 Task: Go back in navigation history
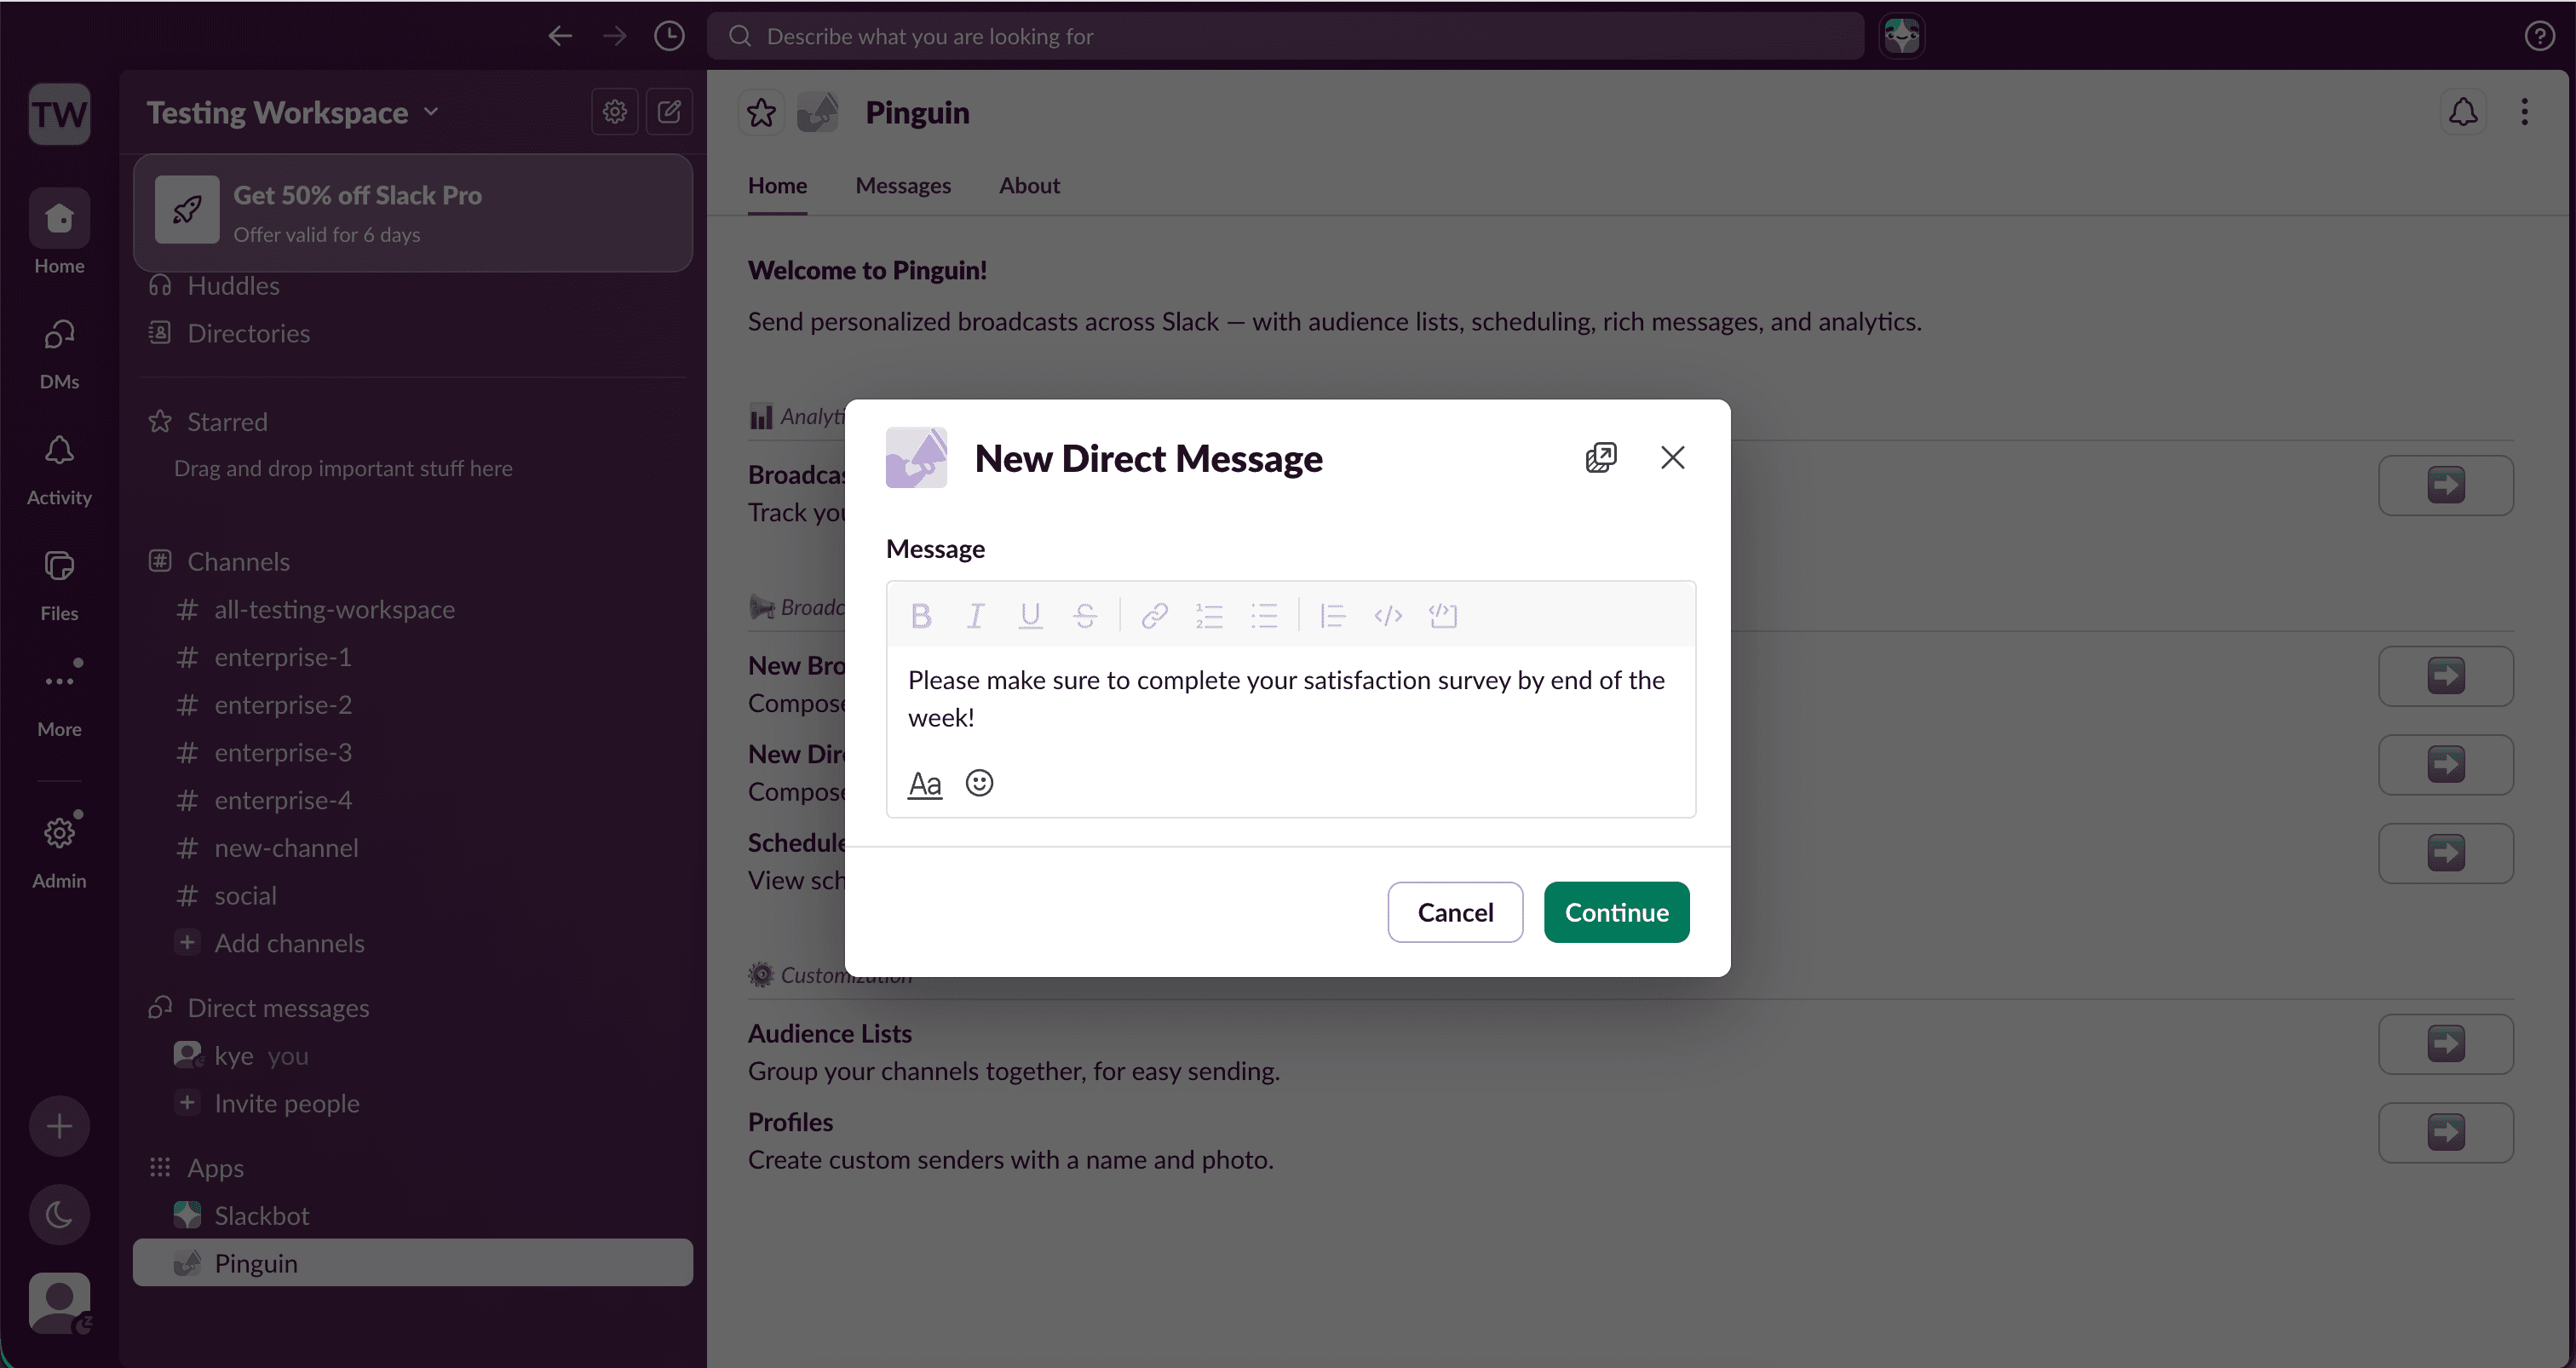pos(560,36)
